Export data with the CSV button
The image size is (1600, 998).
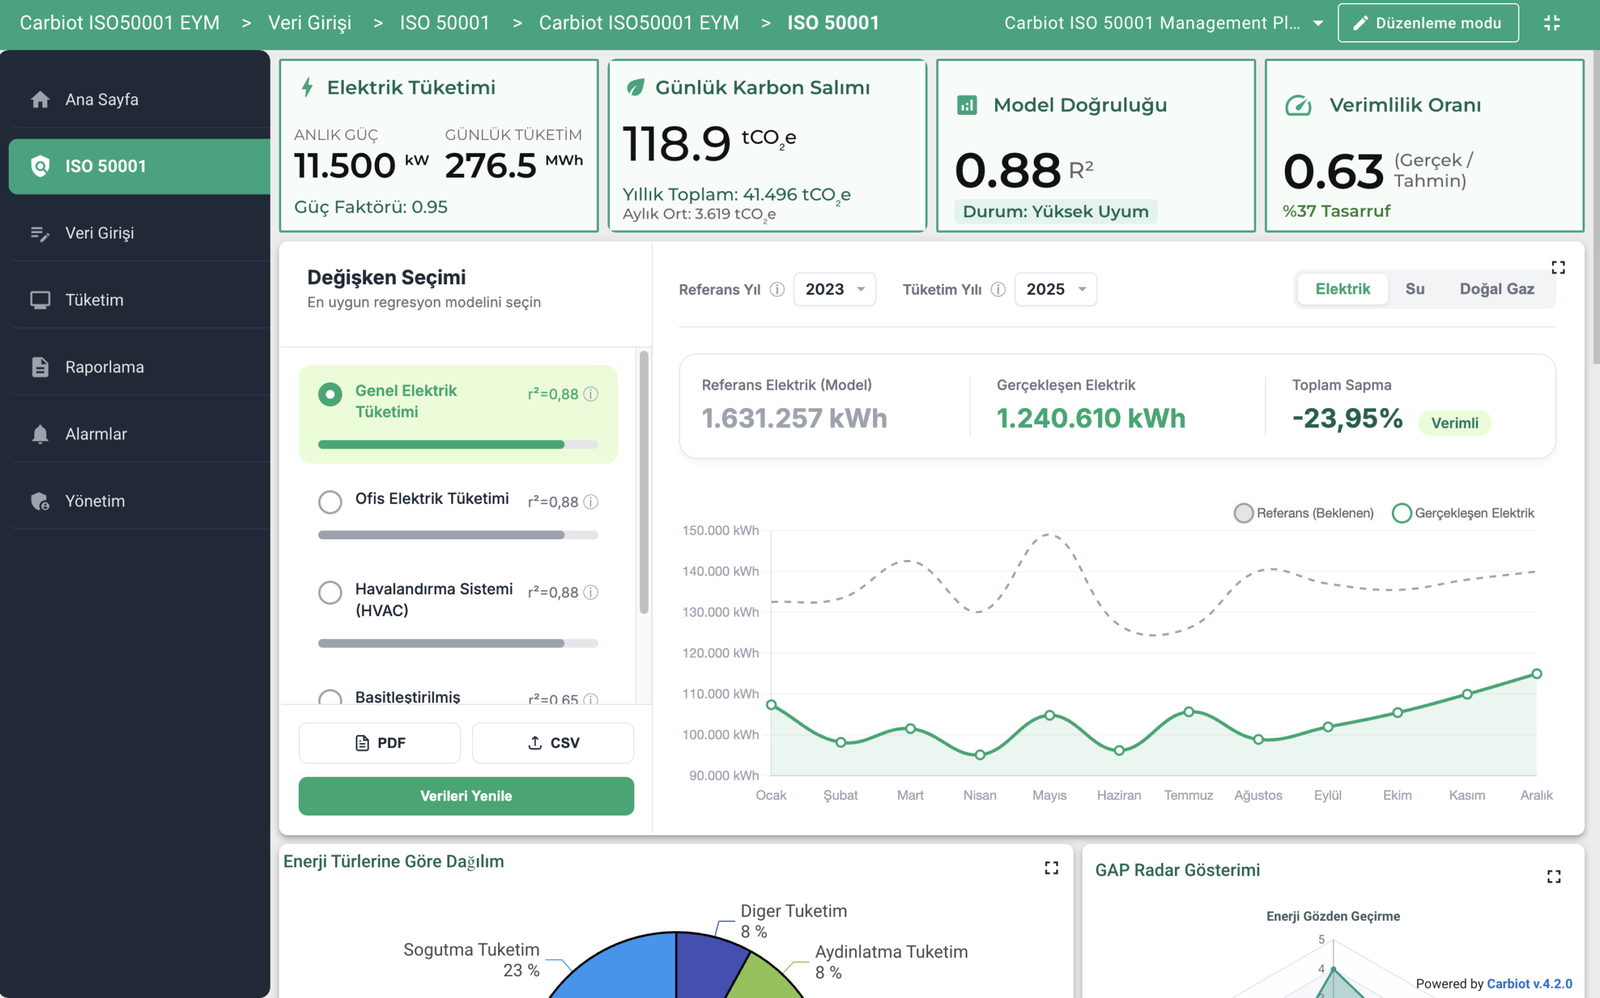click(x=552, y=743)
